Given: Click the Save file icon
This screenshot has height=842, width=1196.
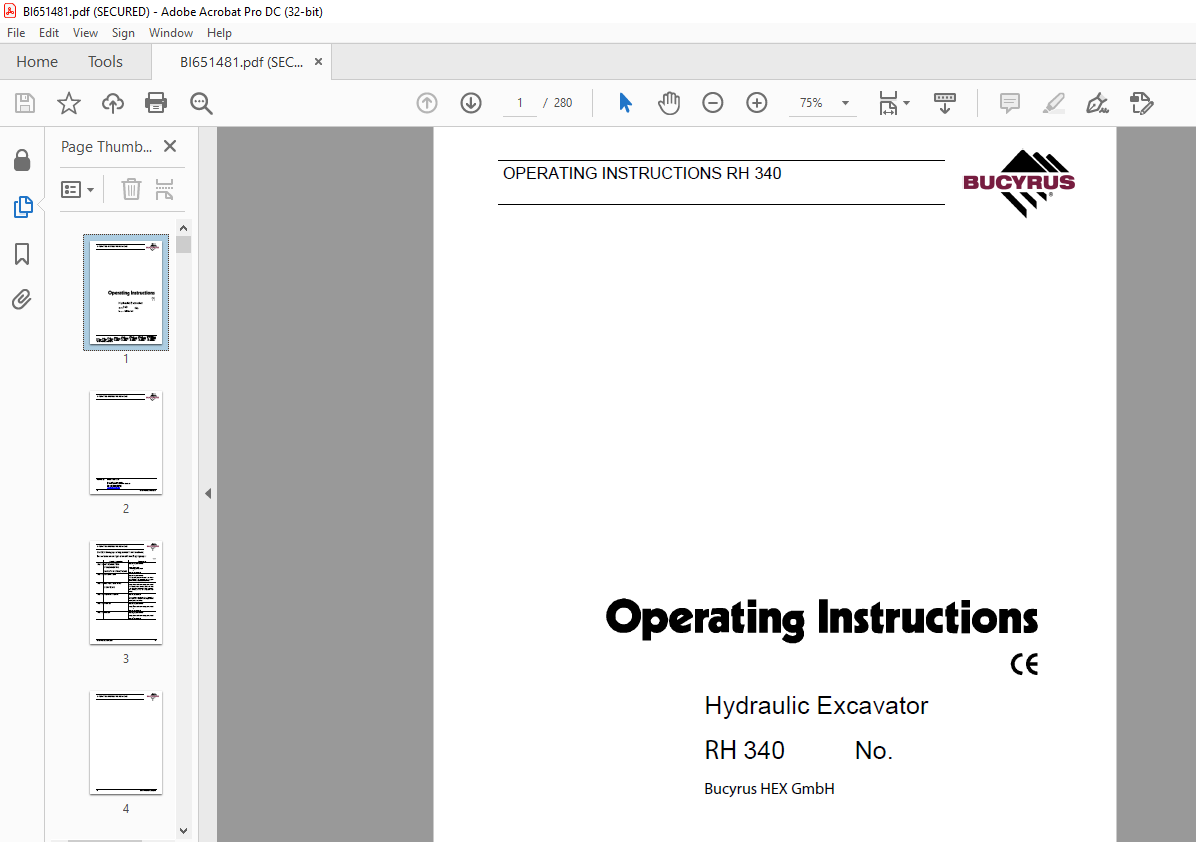Looking at the screenshot, I should [x=25, y=103].
